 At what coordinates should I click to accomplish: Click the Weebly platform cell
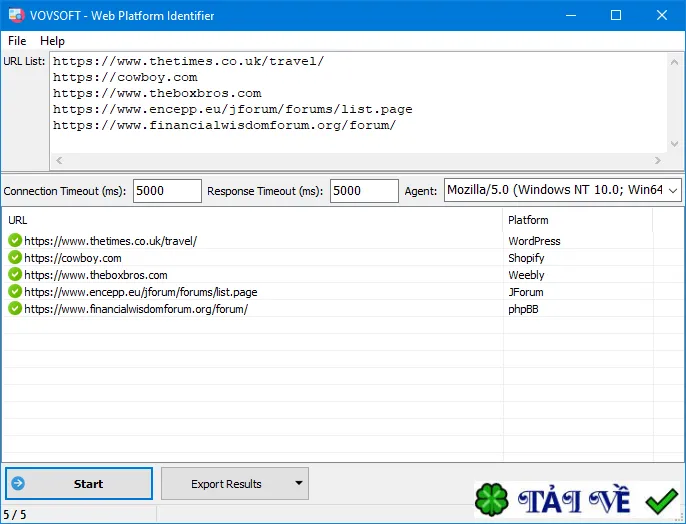pyautogui.click(x=526, y=275)
